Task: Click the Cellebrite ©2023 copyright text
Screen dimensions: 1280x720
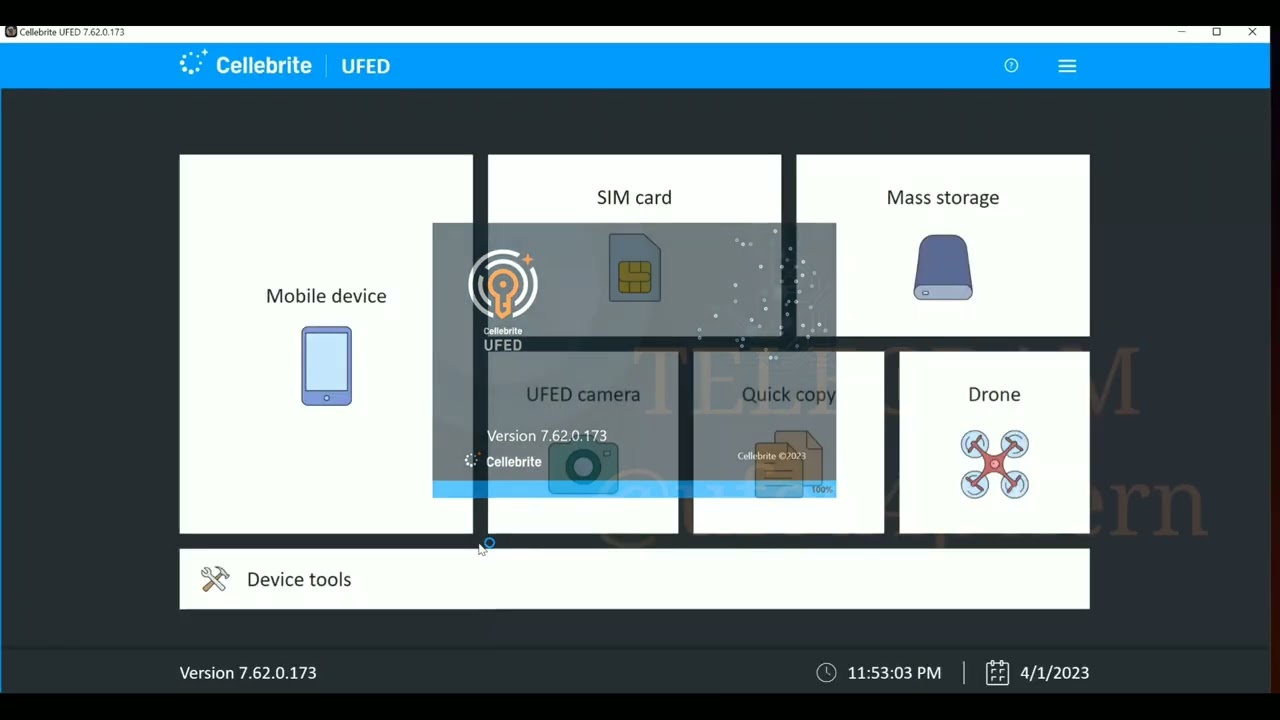Action: pos(771,456)
